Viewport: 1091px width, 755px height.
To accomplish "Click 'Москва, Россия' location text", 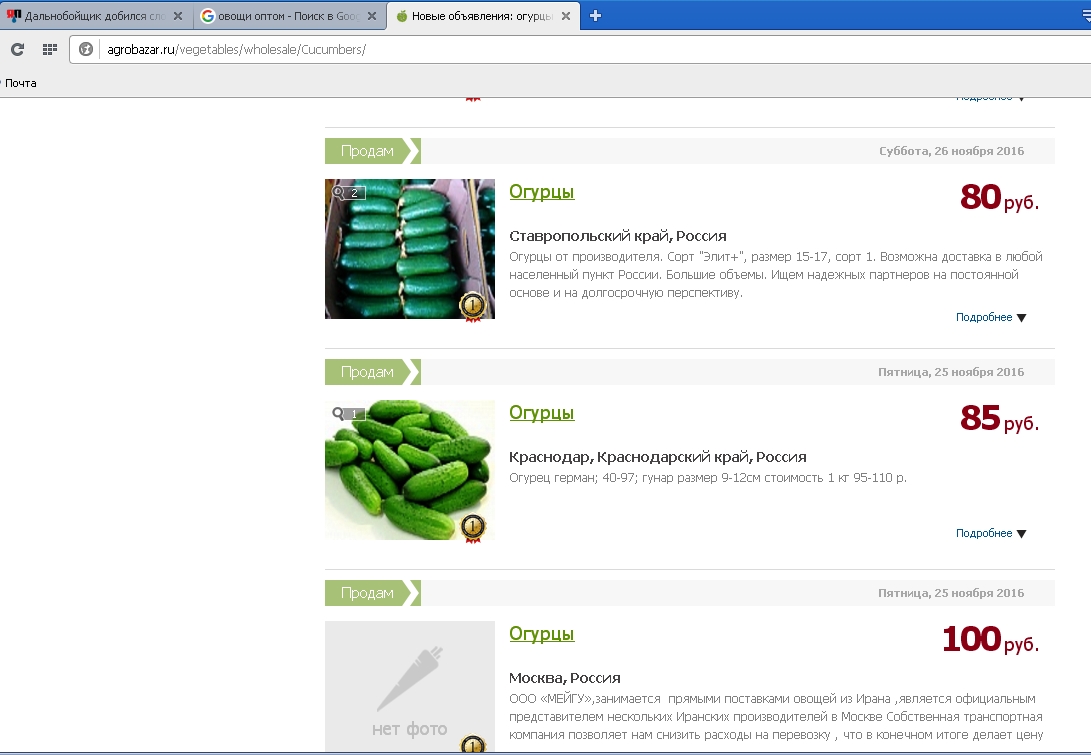I will (564, 678).
